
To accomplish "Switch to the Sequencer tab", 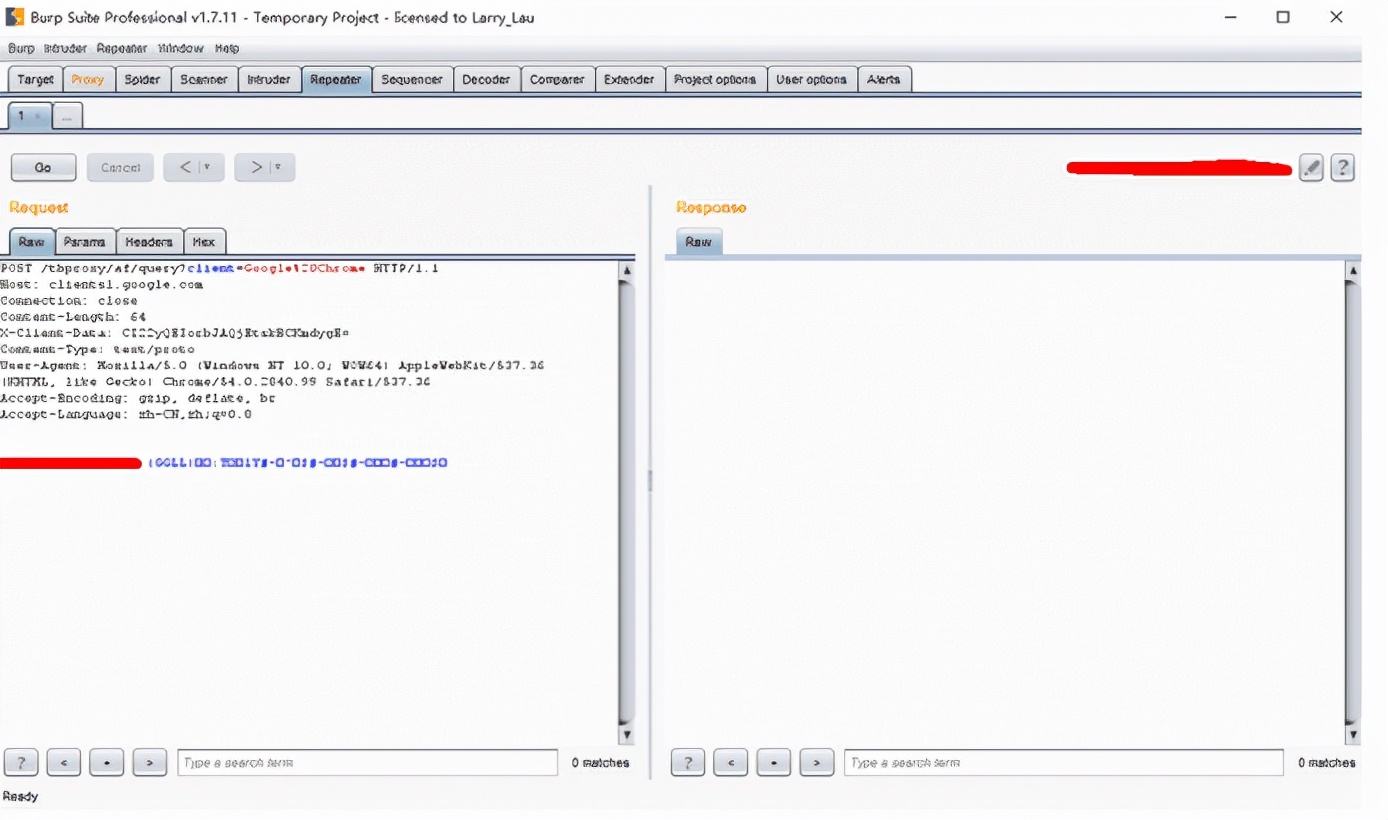I will pyautogui.click(x=412, y=80).
